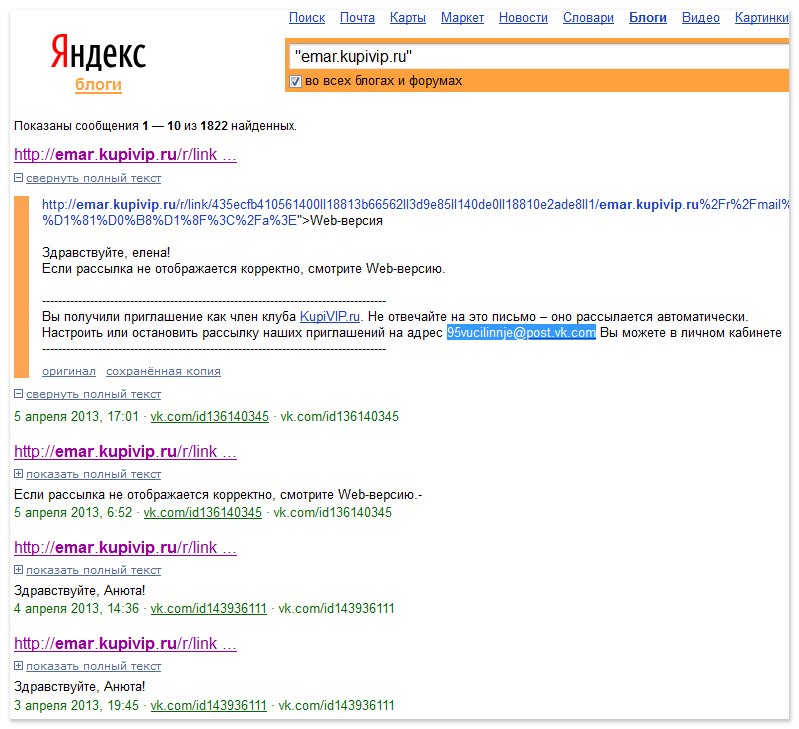799x729 pixels.
Task: Open vk.com/id143936111 link dated 4 апреля 14:36
Action: click(208, 608)
